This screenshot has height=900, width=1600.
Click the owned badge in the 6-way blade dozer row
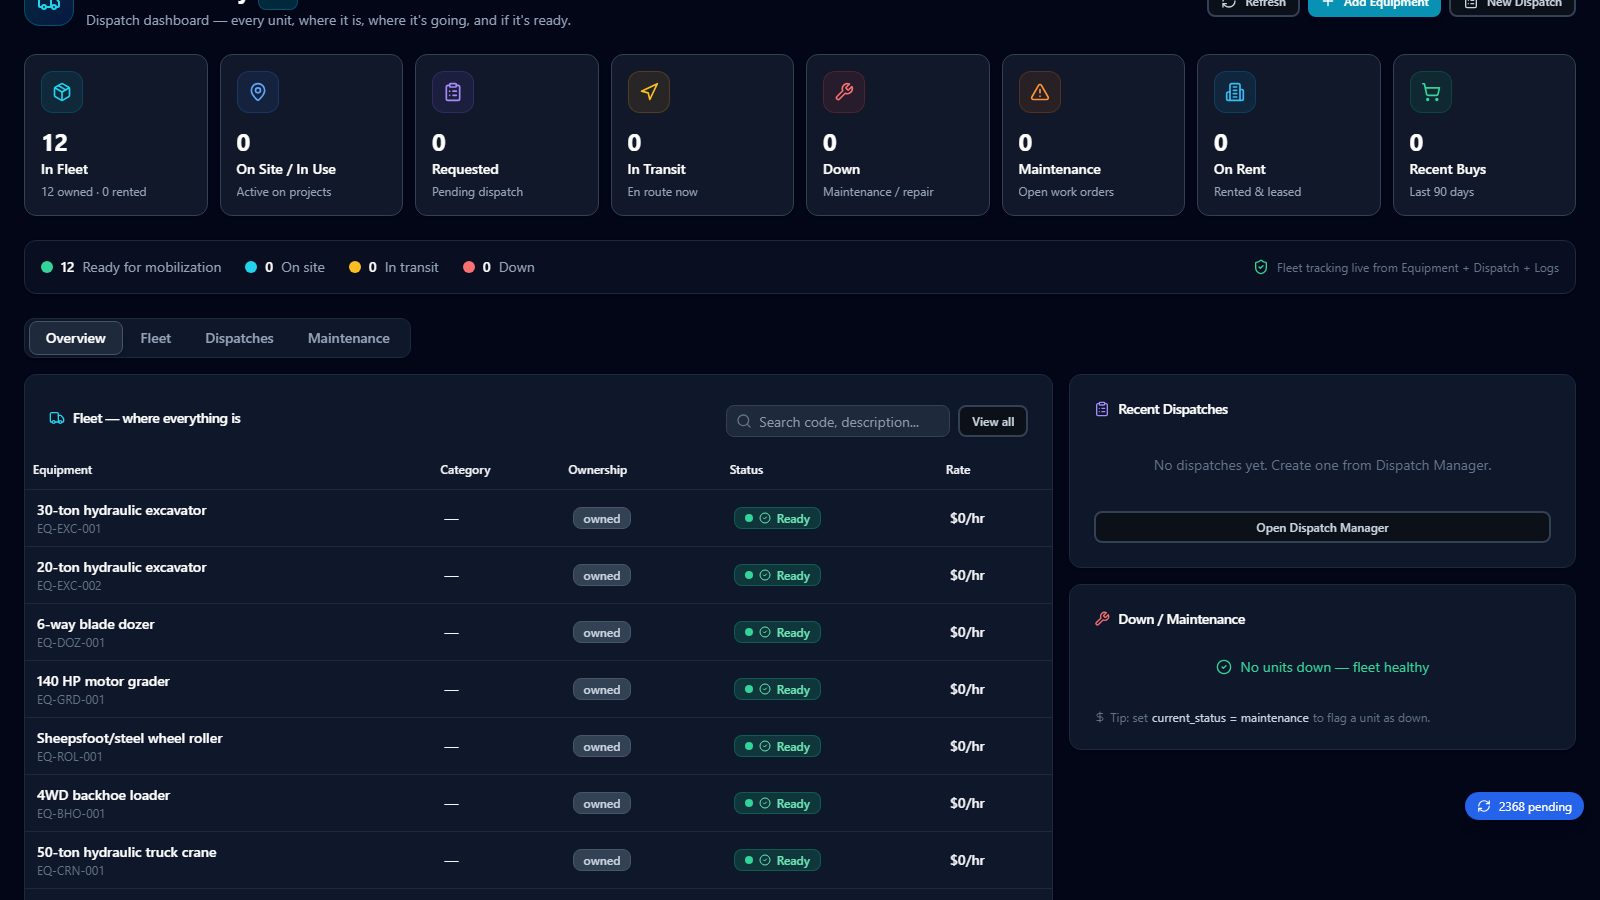coord(602,632)
